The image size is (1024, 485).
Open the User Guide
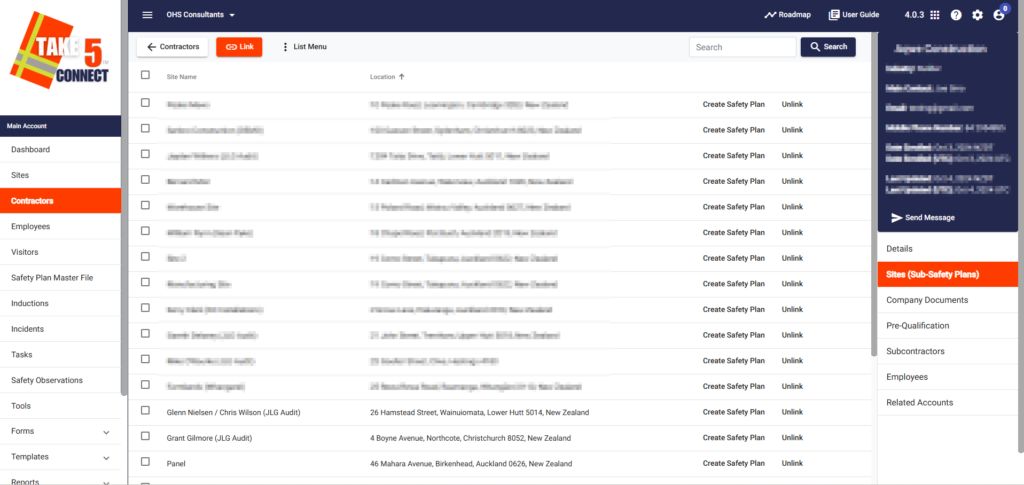tap(854, 14)
